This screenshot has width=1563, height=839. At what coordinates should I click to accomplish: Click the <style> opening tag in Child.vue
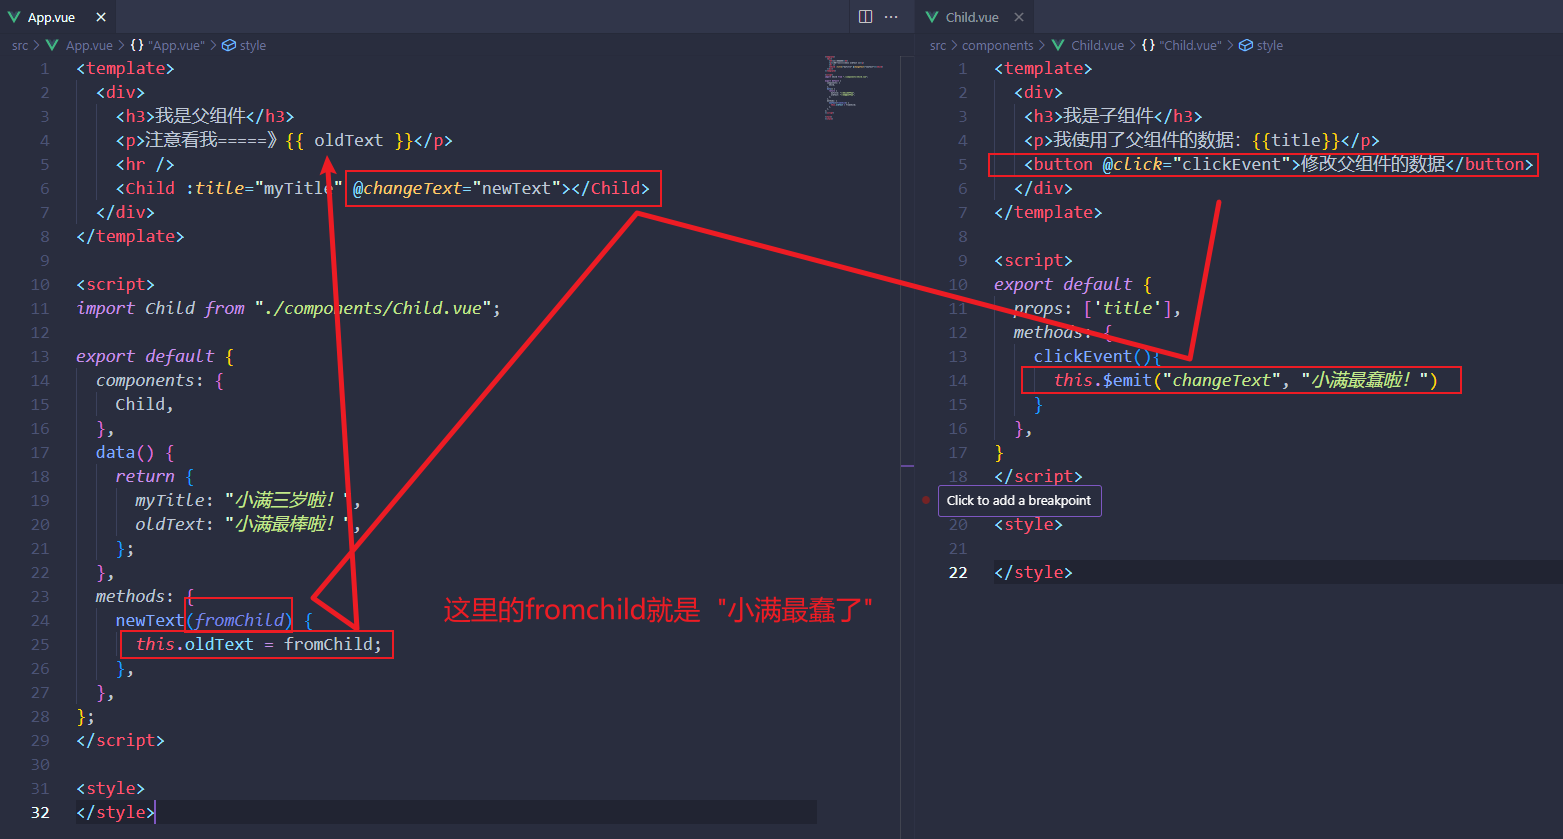1028,524
